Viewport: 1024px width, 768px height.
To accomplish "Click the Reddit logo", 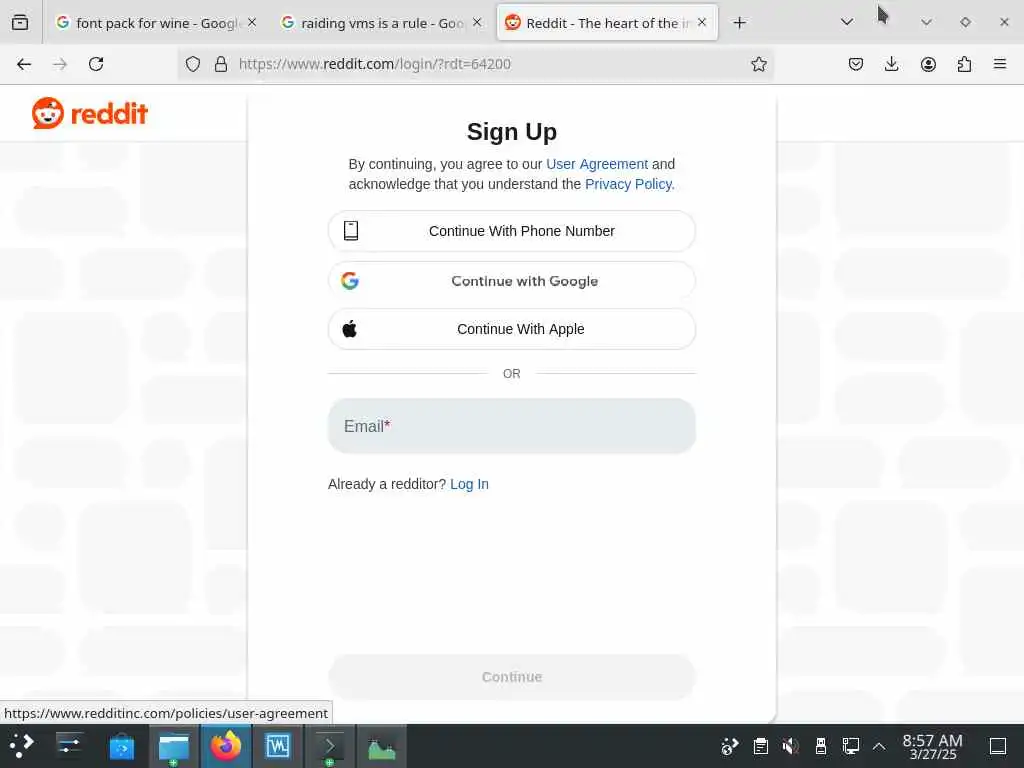I will [89, 114].
